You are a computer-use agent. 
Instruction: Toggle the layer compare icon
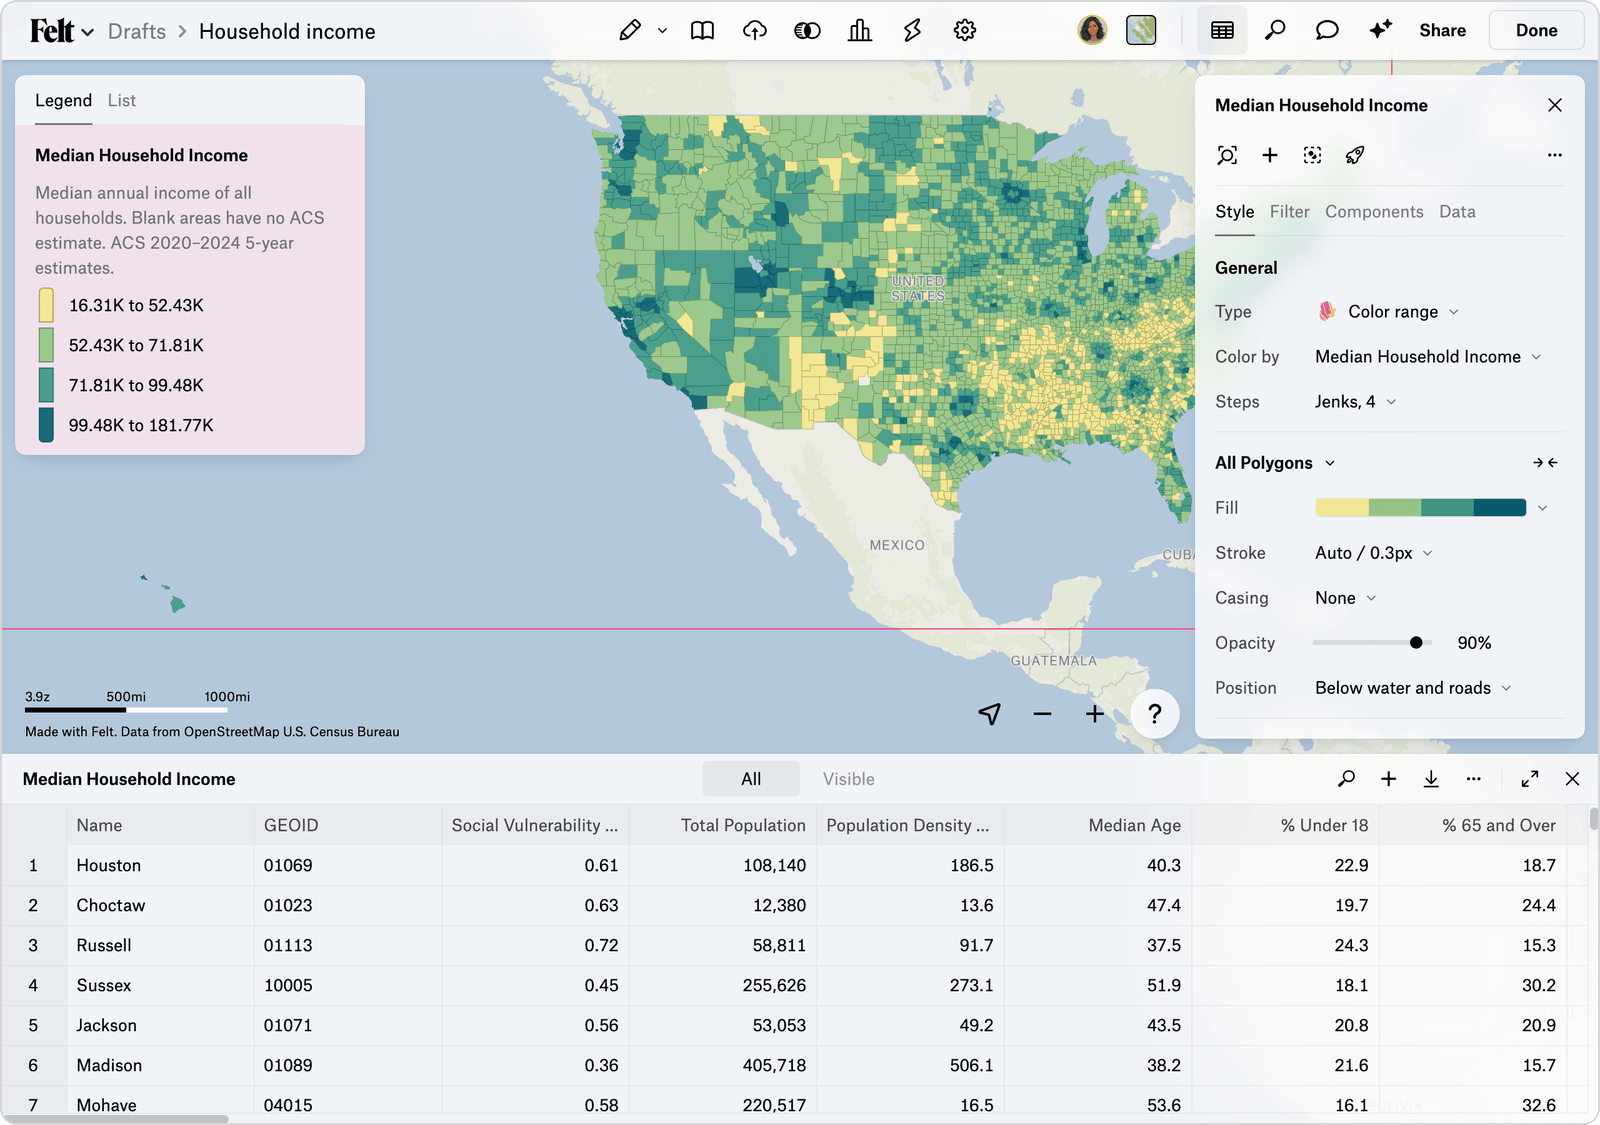pos(808,31)
